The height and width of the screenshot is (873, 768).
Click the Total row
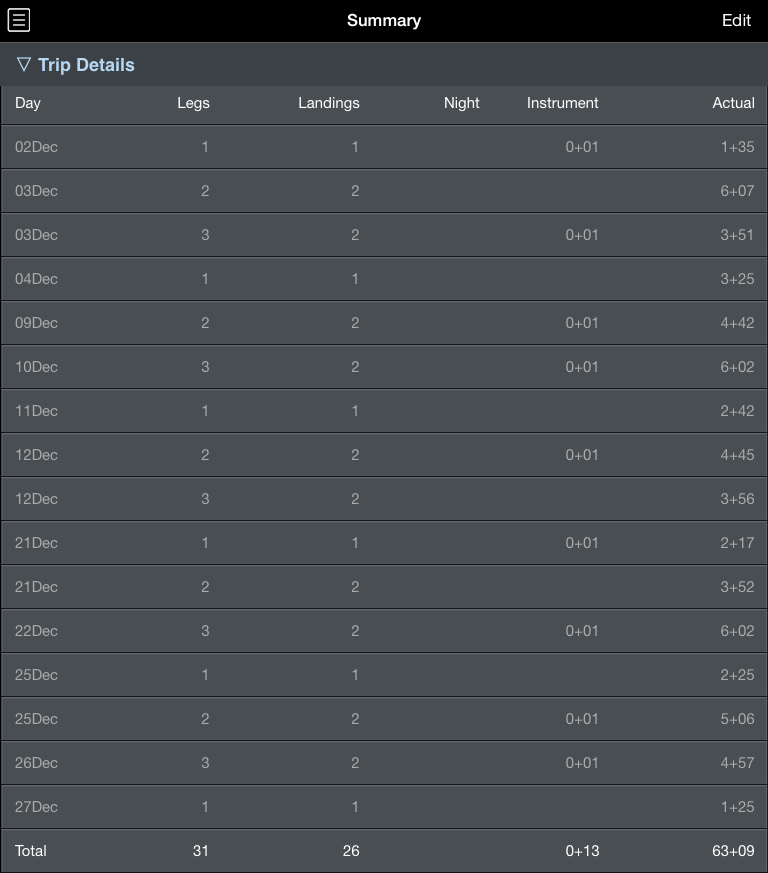coord(384,851)
